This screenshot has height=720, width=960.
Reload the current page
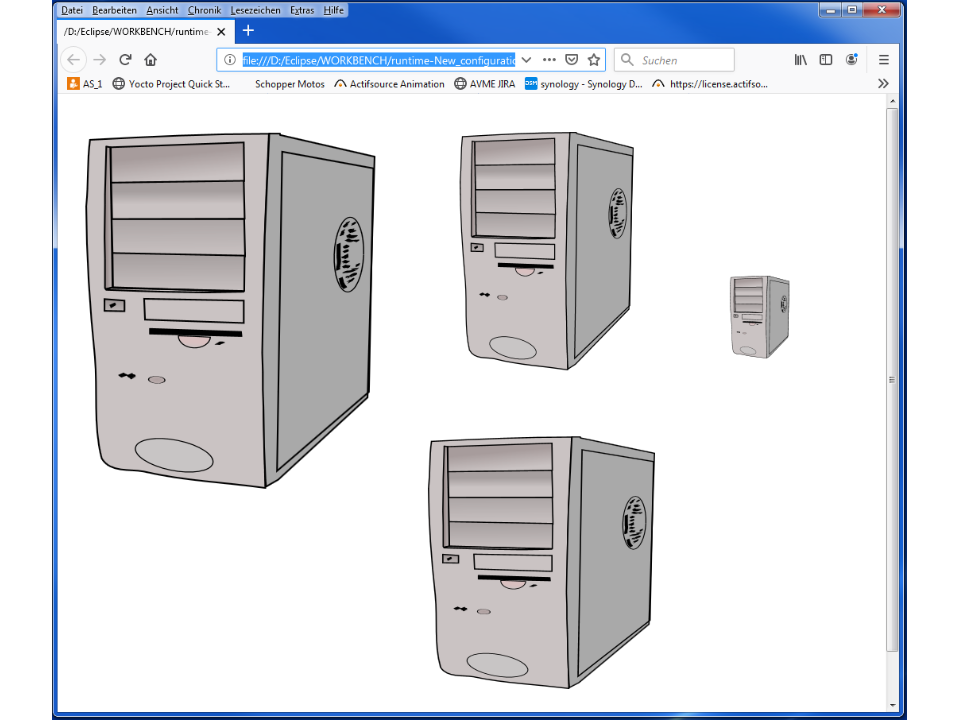(125, 60)
